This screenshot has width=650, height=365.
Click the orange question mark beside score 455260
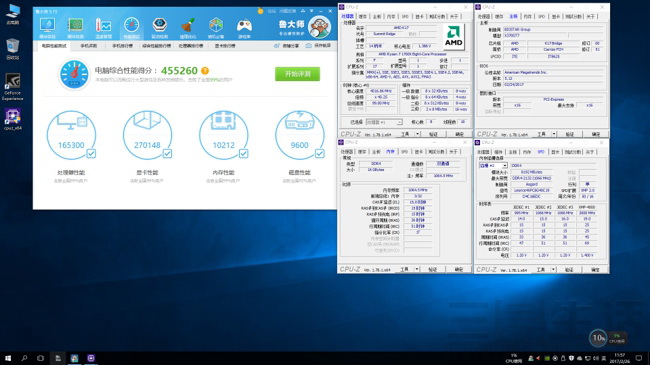[205, 71]
